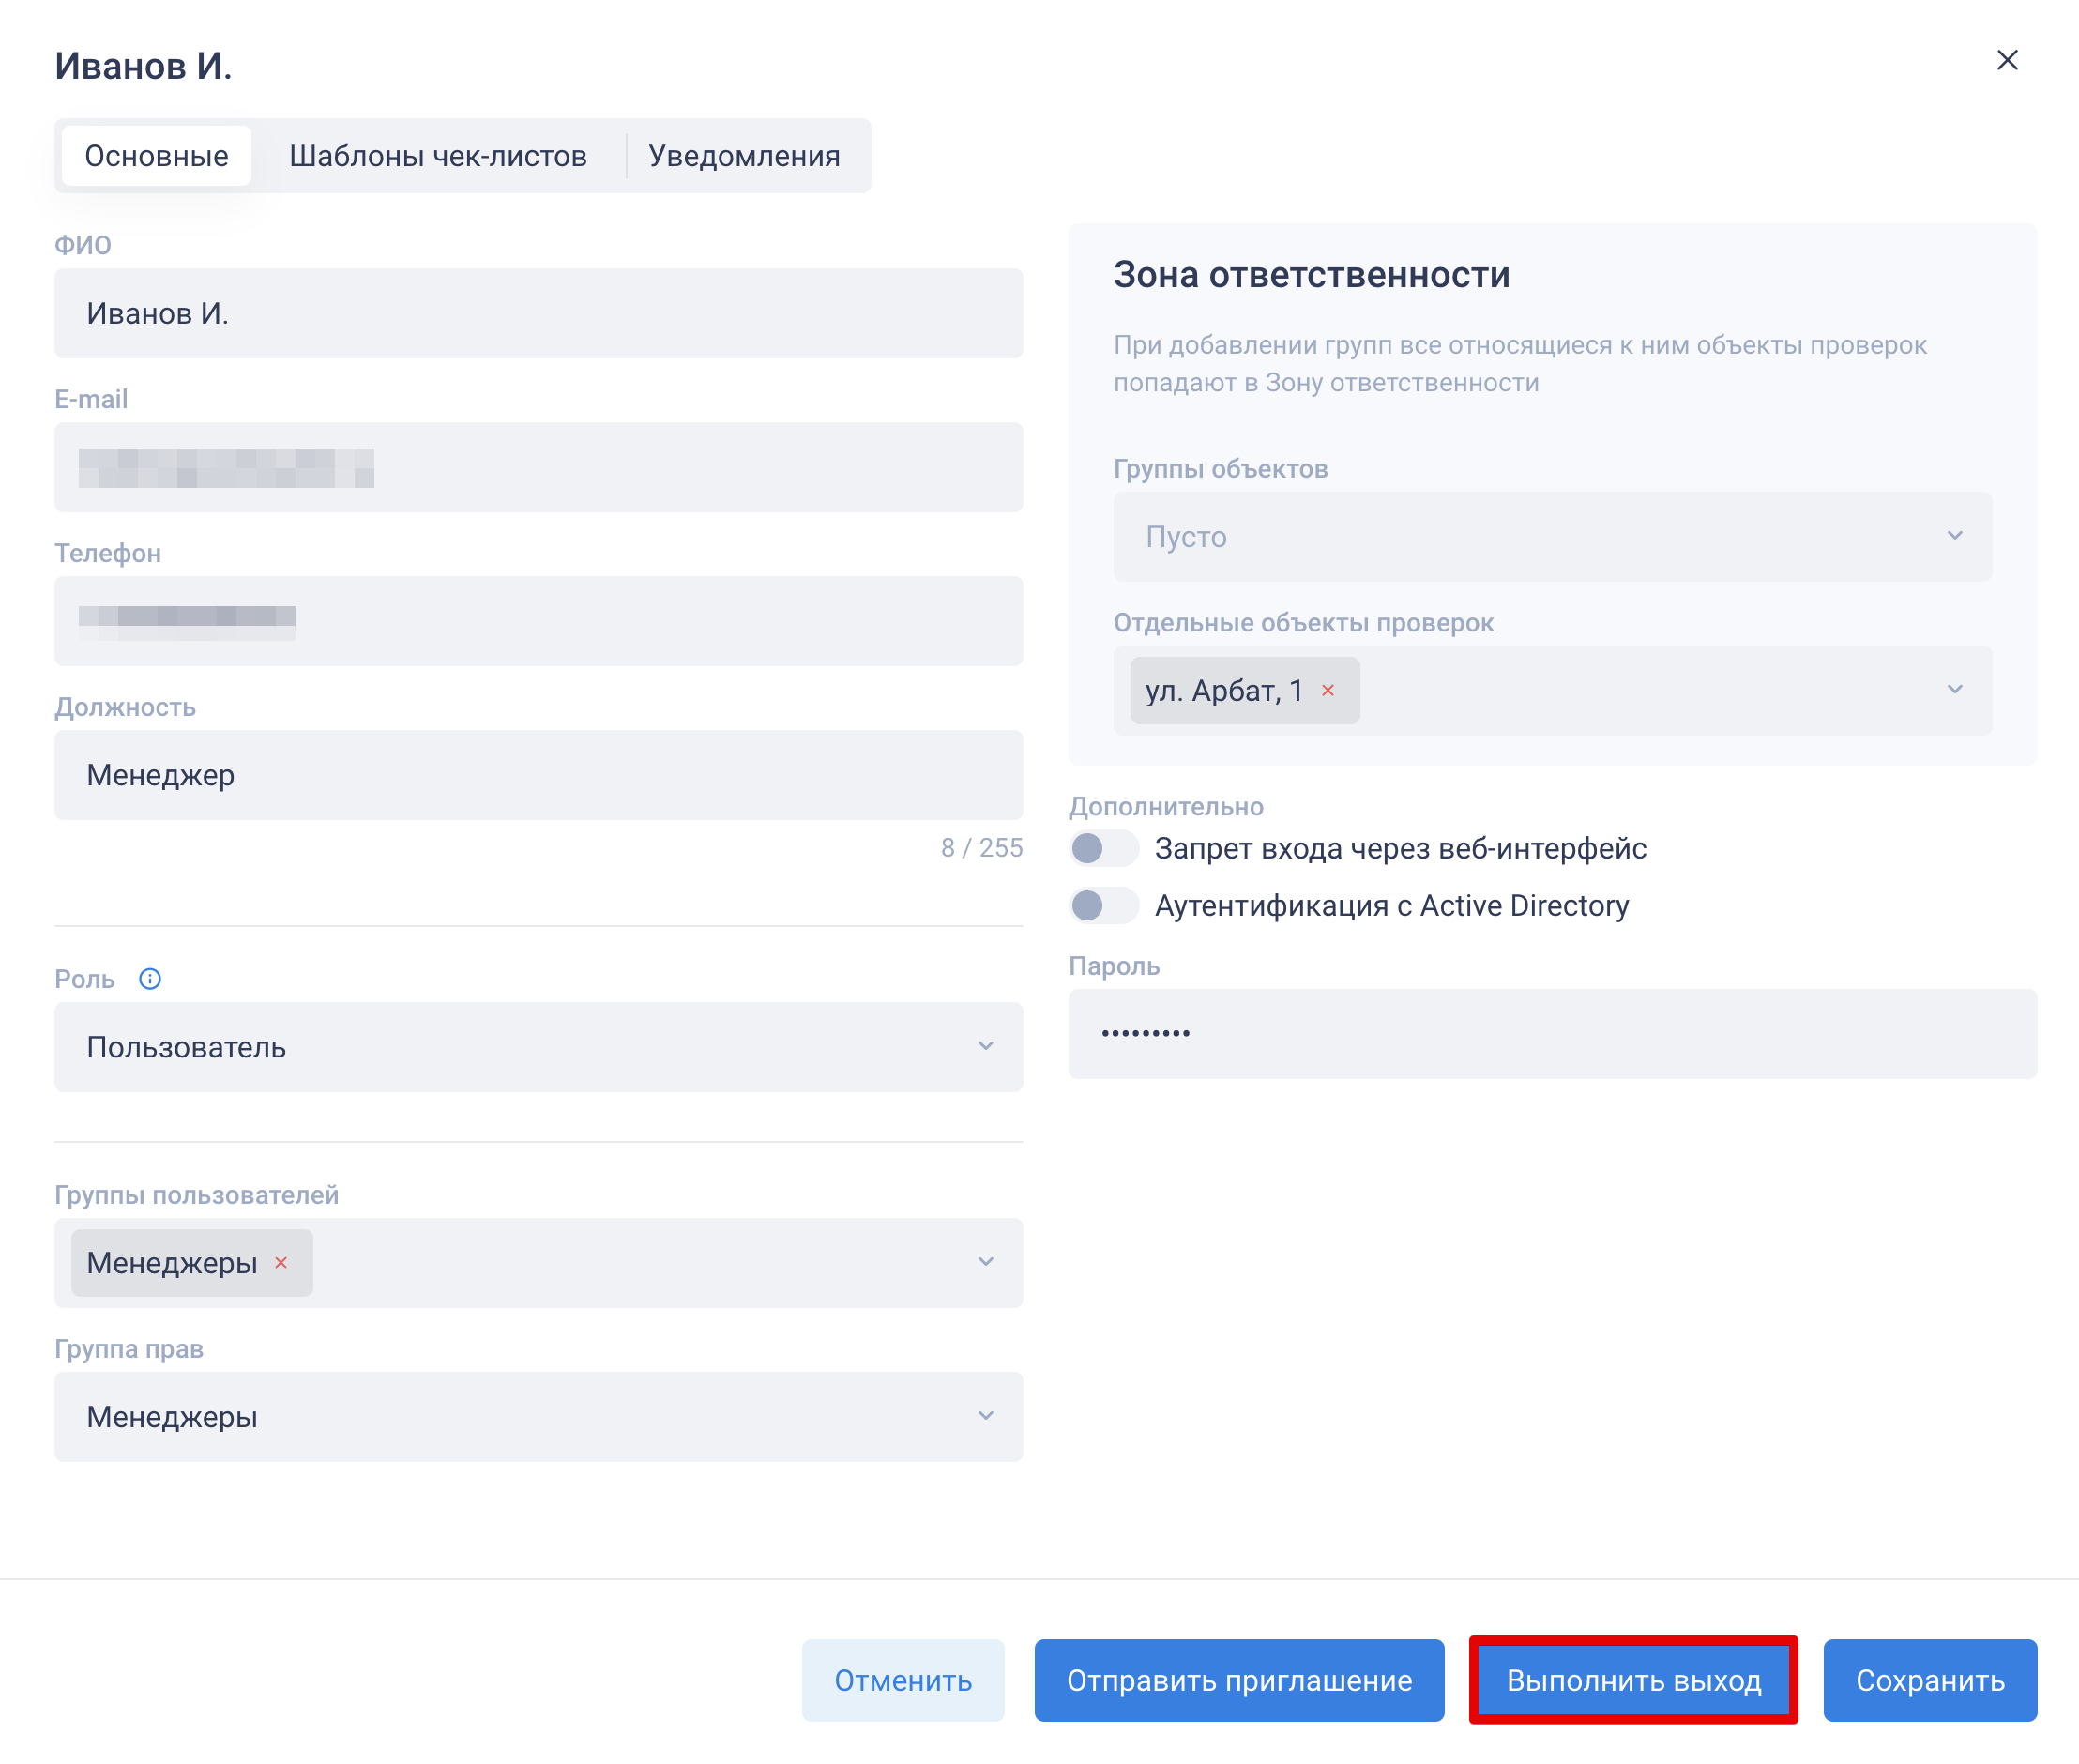Click the ул. Арбат, 1 tag text
The width and height of the screenshot is (2079, 1764).
coord(1223,690)
